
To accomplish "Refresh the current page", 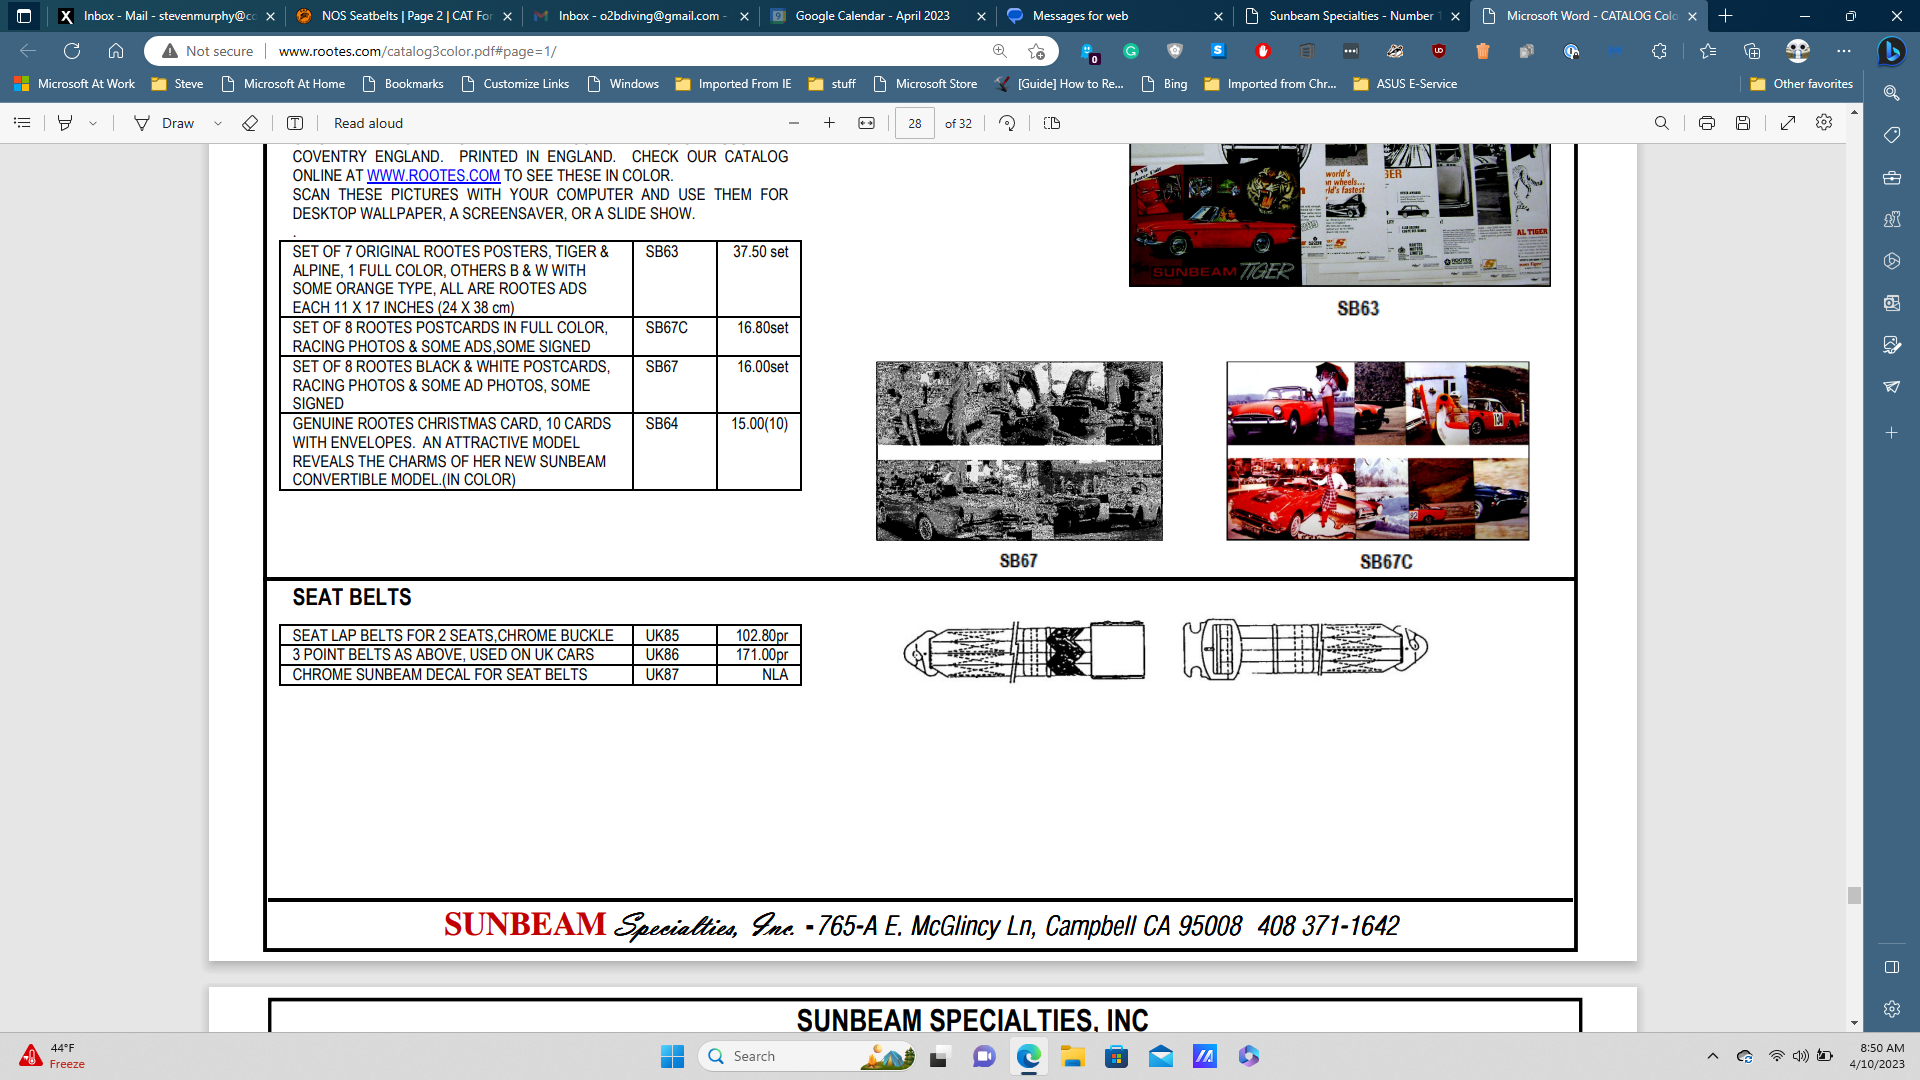I will (x=72, y=51).
